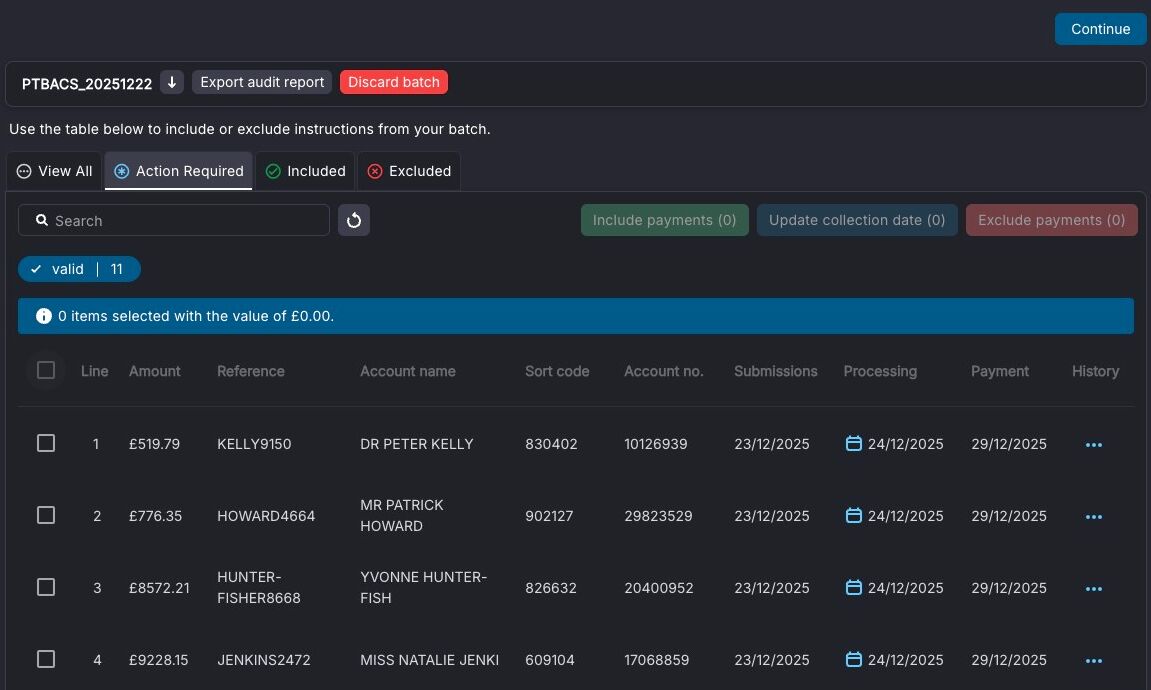
Task: Sort by the Account name column header
Action: (x=407, y=371)
